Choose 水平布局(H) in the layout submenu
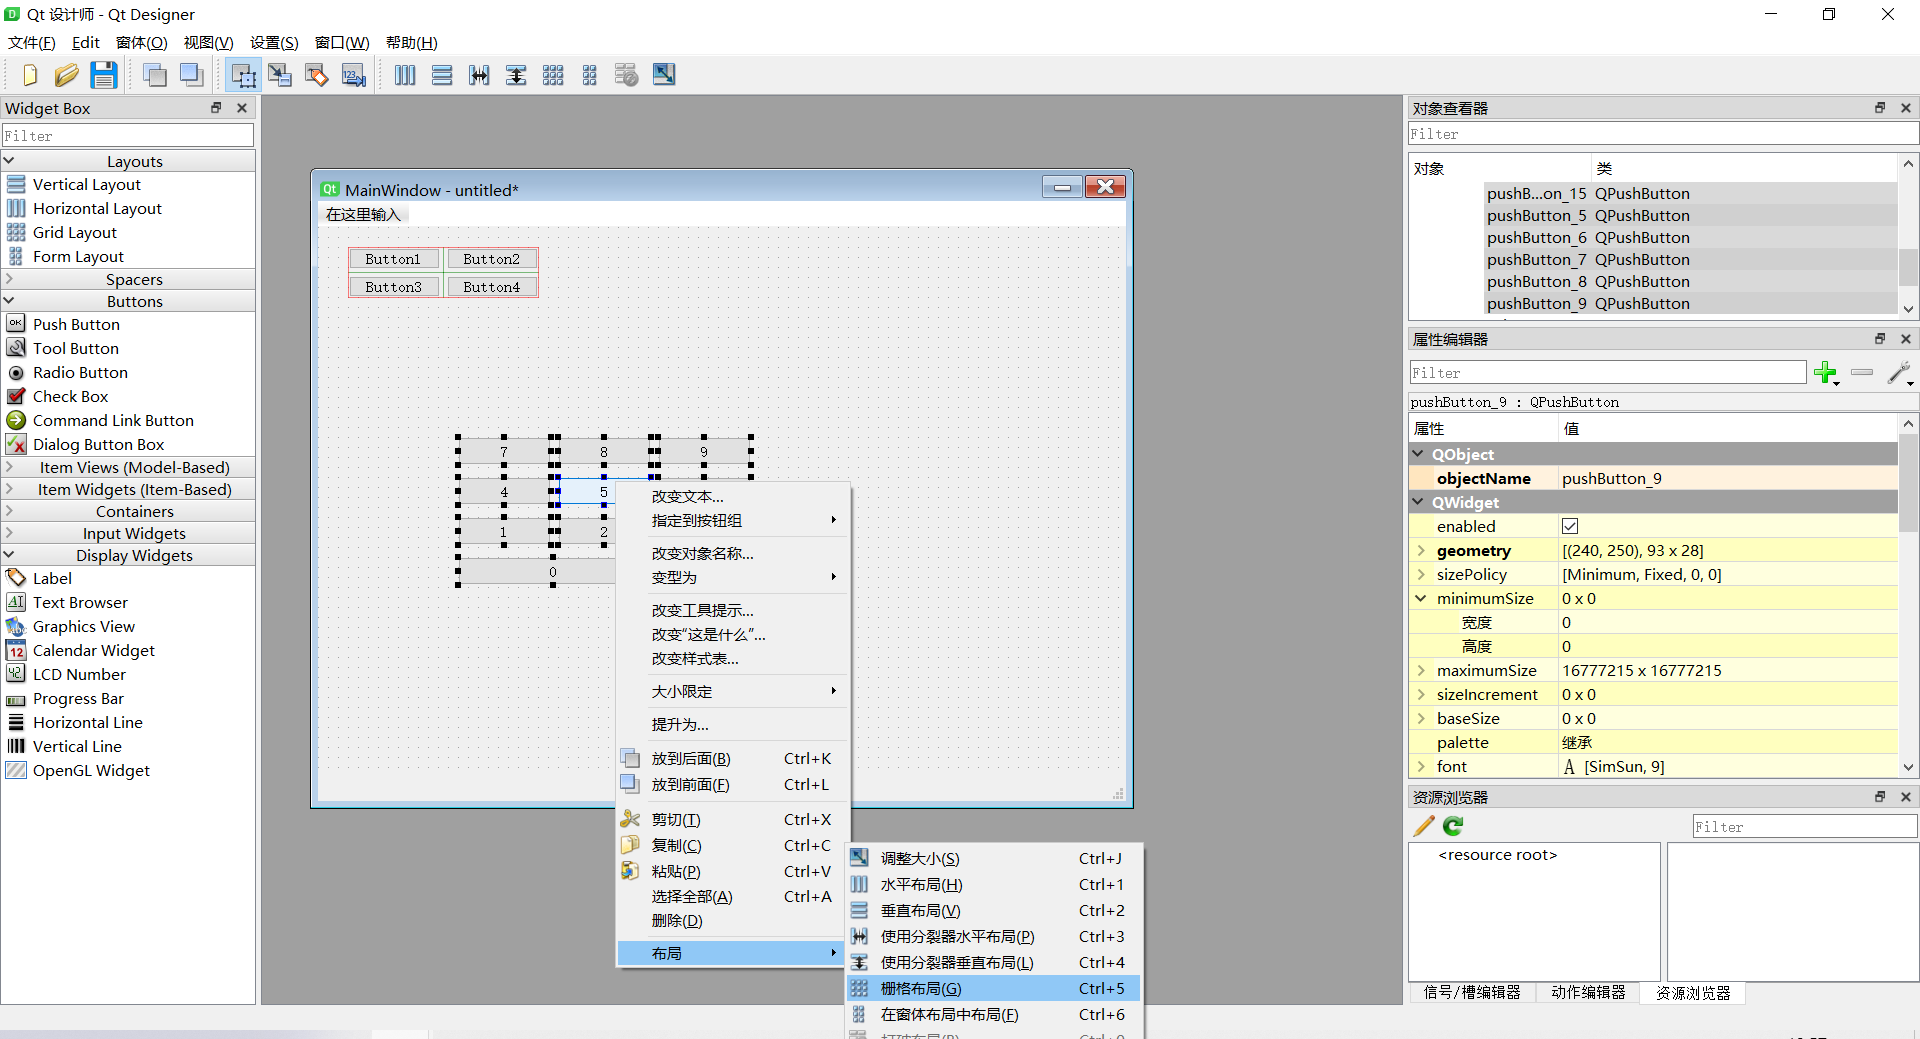Image resolution: width=1920 pixels, height=1039 pixels. coord(993,884)
